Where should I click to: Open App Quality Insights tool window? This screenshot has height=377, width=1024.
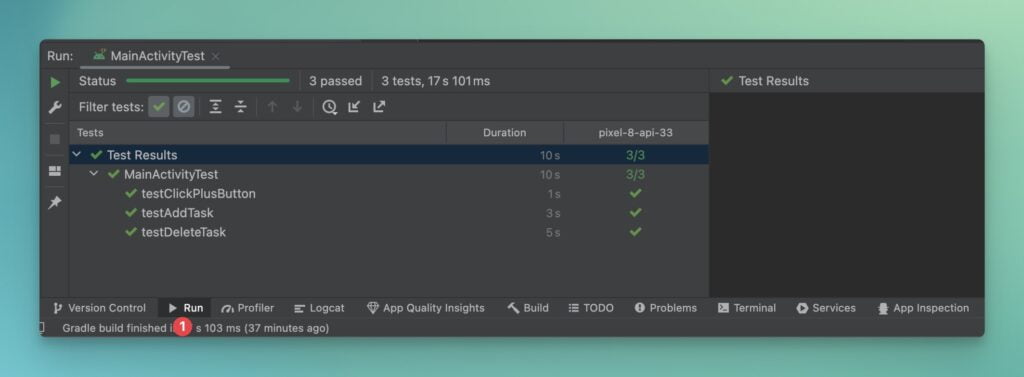pos(426,308)
